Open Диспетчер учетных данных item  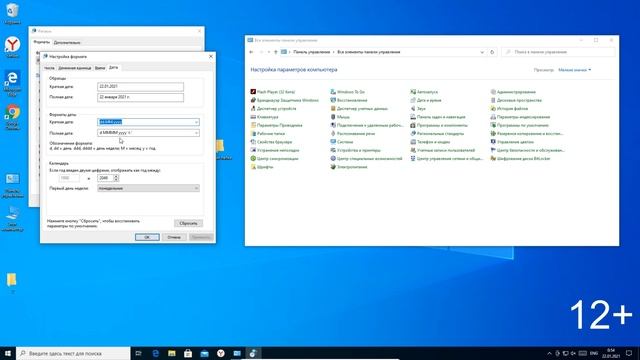click(359, 109)
